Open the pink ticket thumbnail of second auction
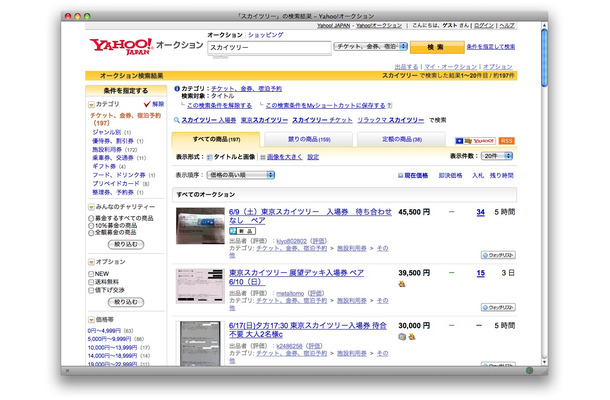The height and width of the screenshot is (400, 610). (200, 286)
